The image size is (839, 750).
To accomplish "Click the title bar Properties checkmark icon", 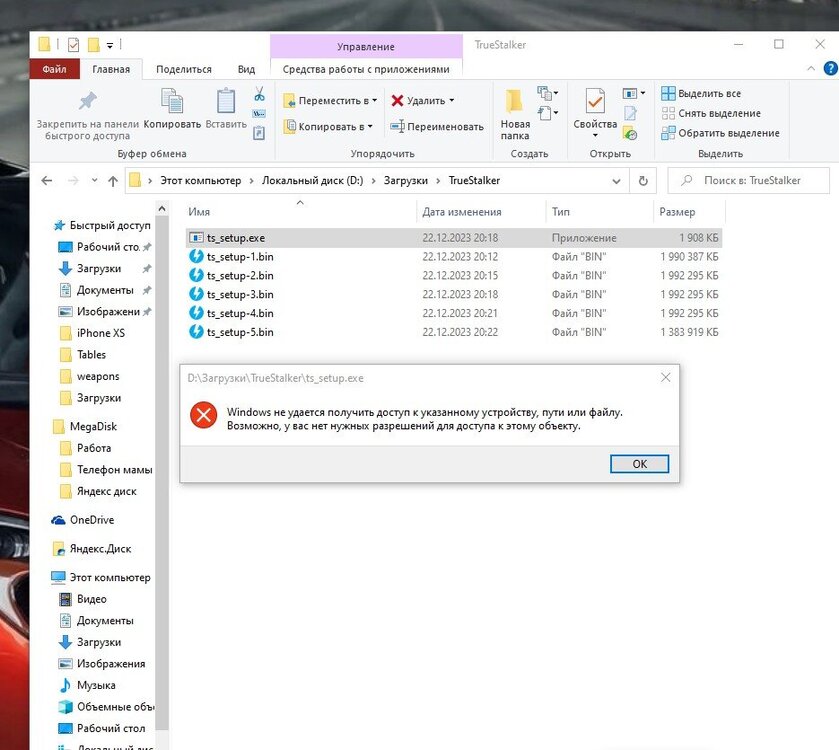I will pyautogui.click(x=73, y=45).
